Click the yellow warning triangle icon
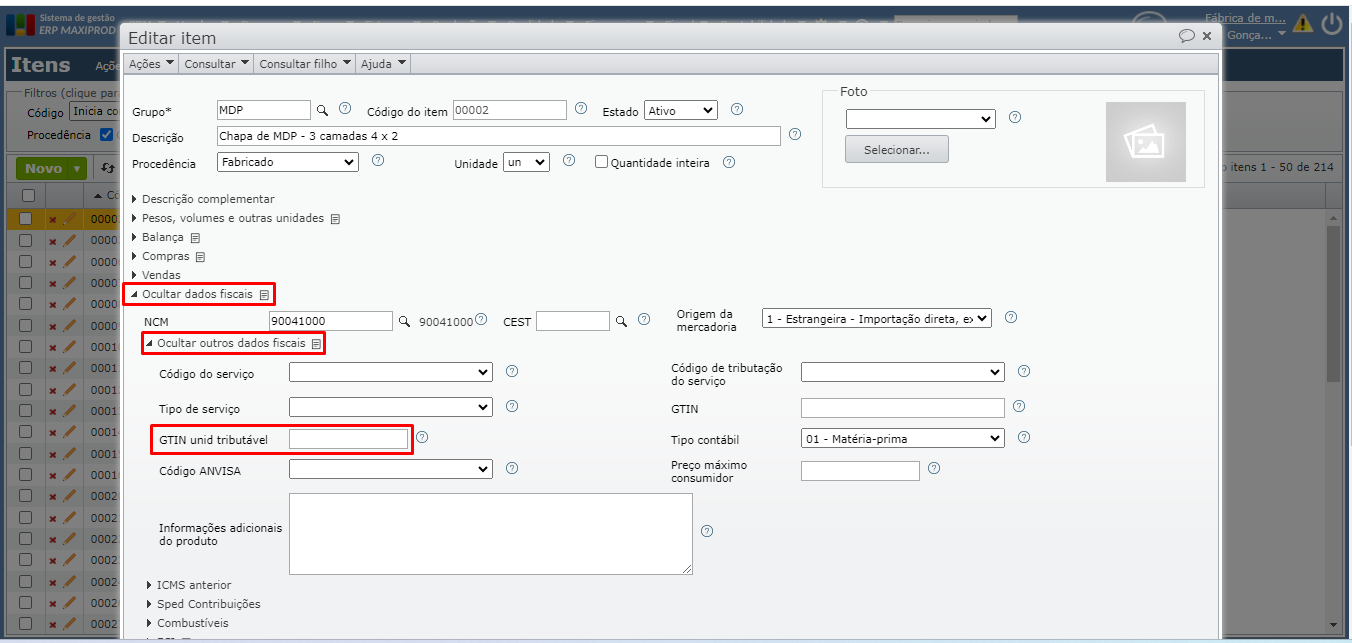 tap(1303, 23)
